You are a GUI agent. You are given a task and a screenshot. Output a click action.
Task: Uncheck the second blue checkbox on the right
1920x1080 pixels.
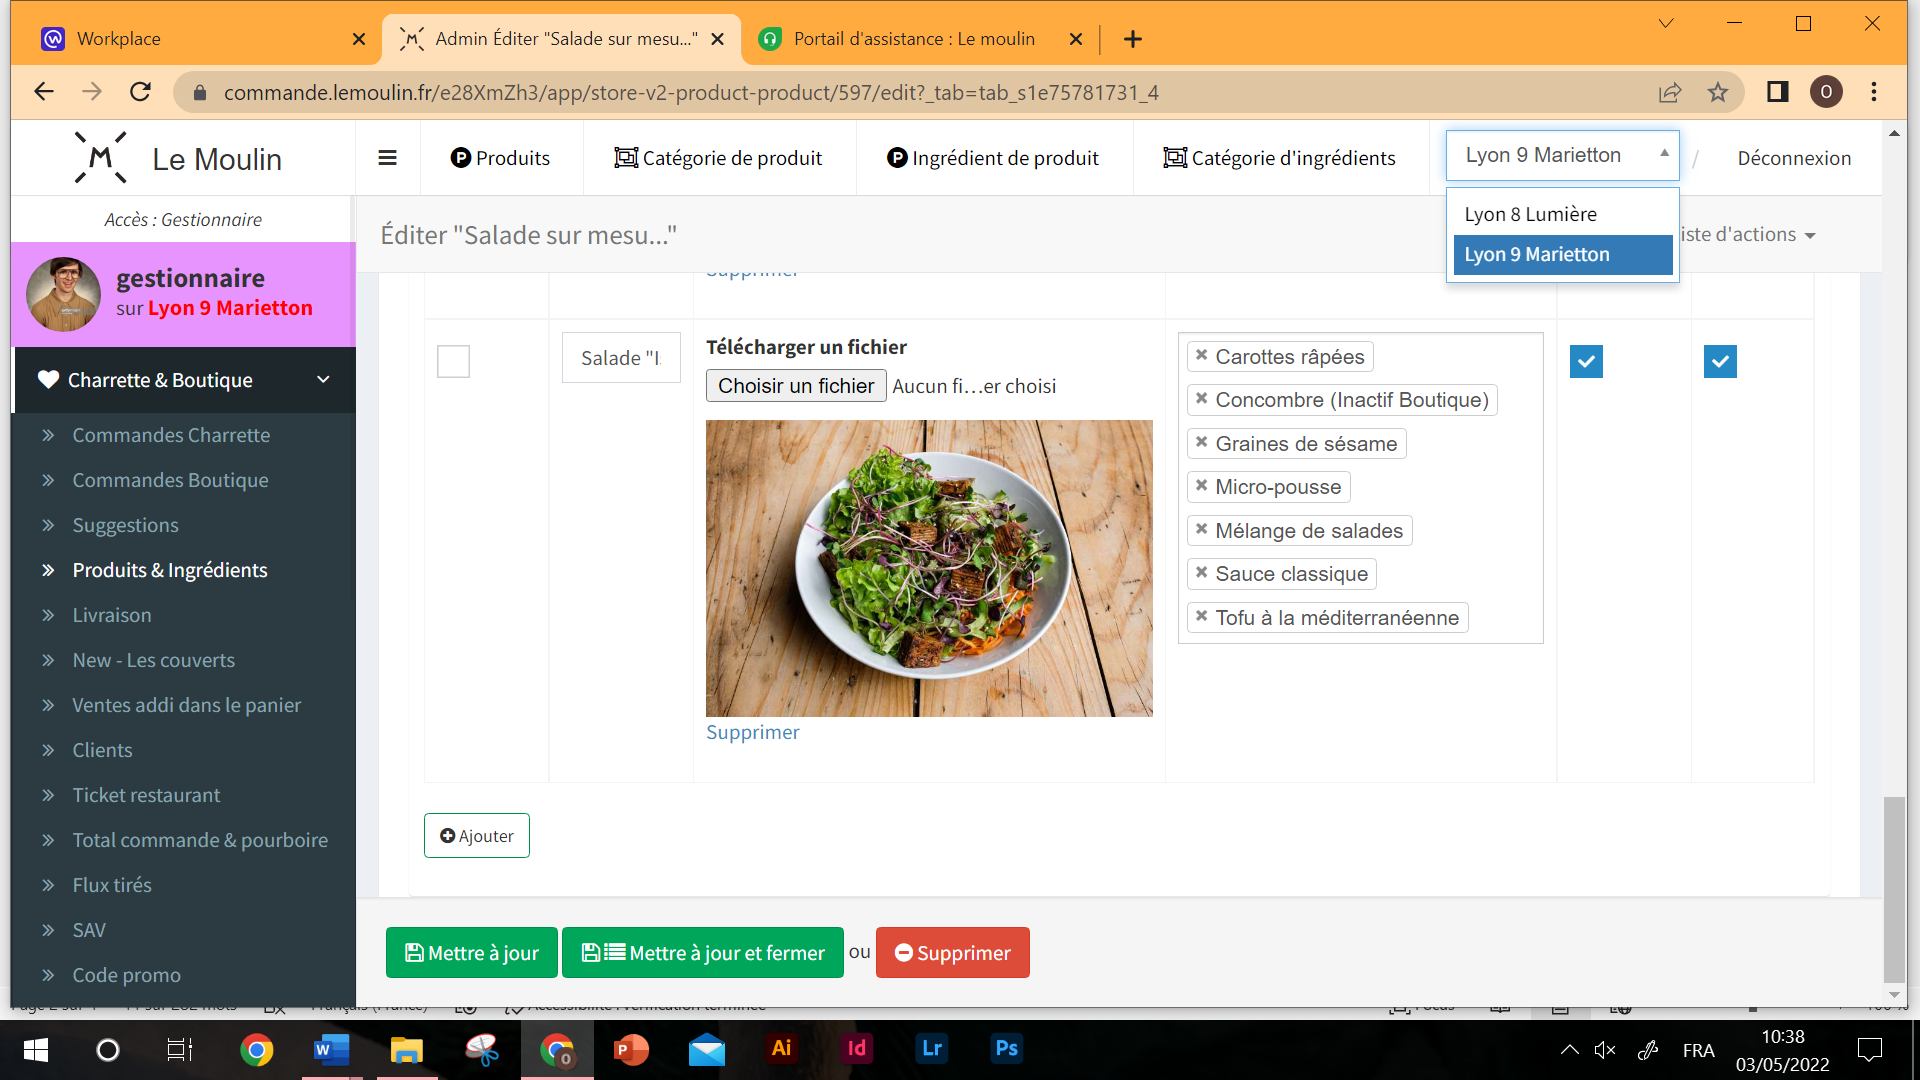pos(1720,361)
